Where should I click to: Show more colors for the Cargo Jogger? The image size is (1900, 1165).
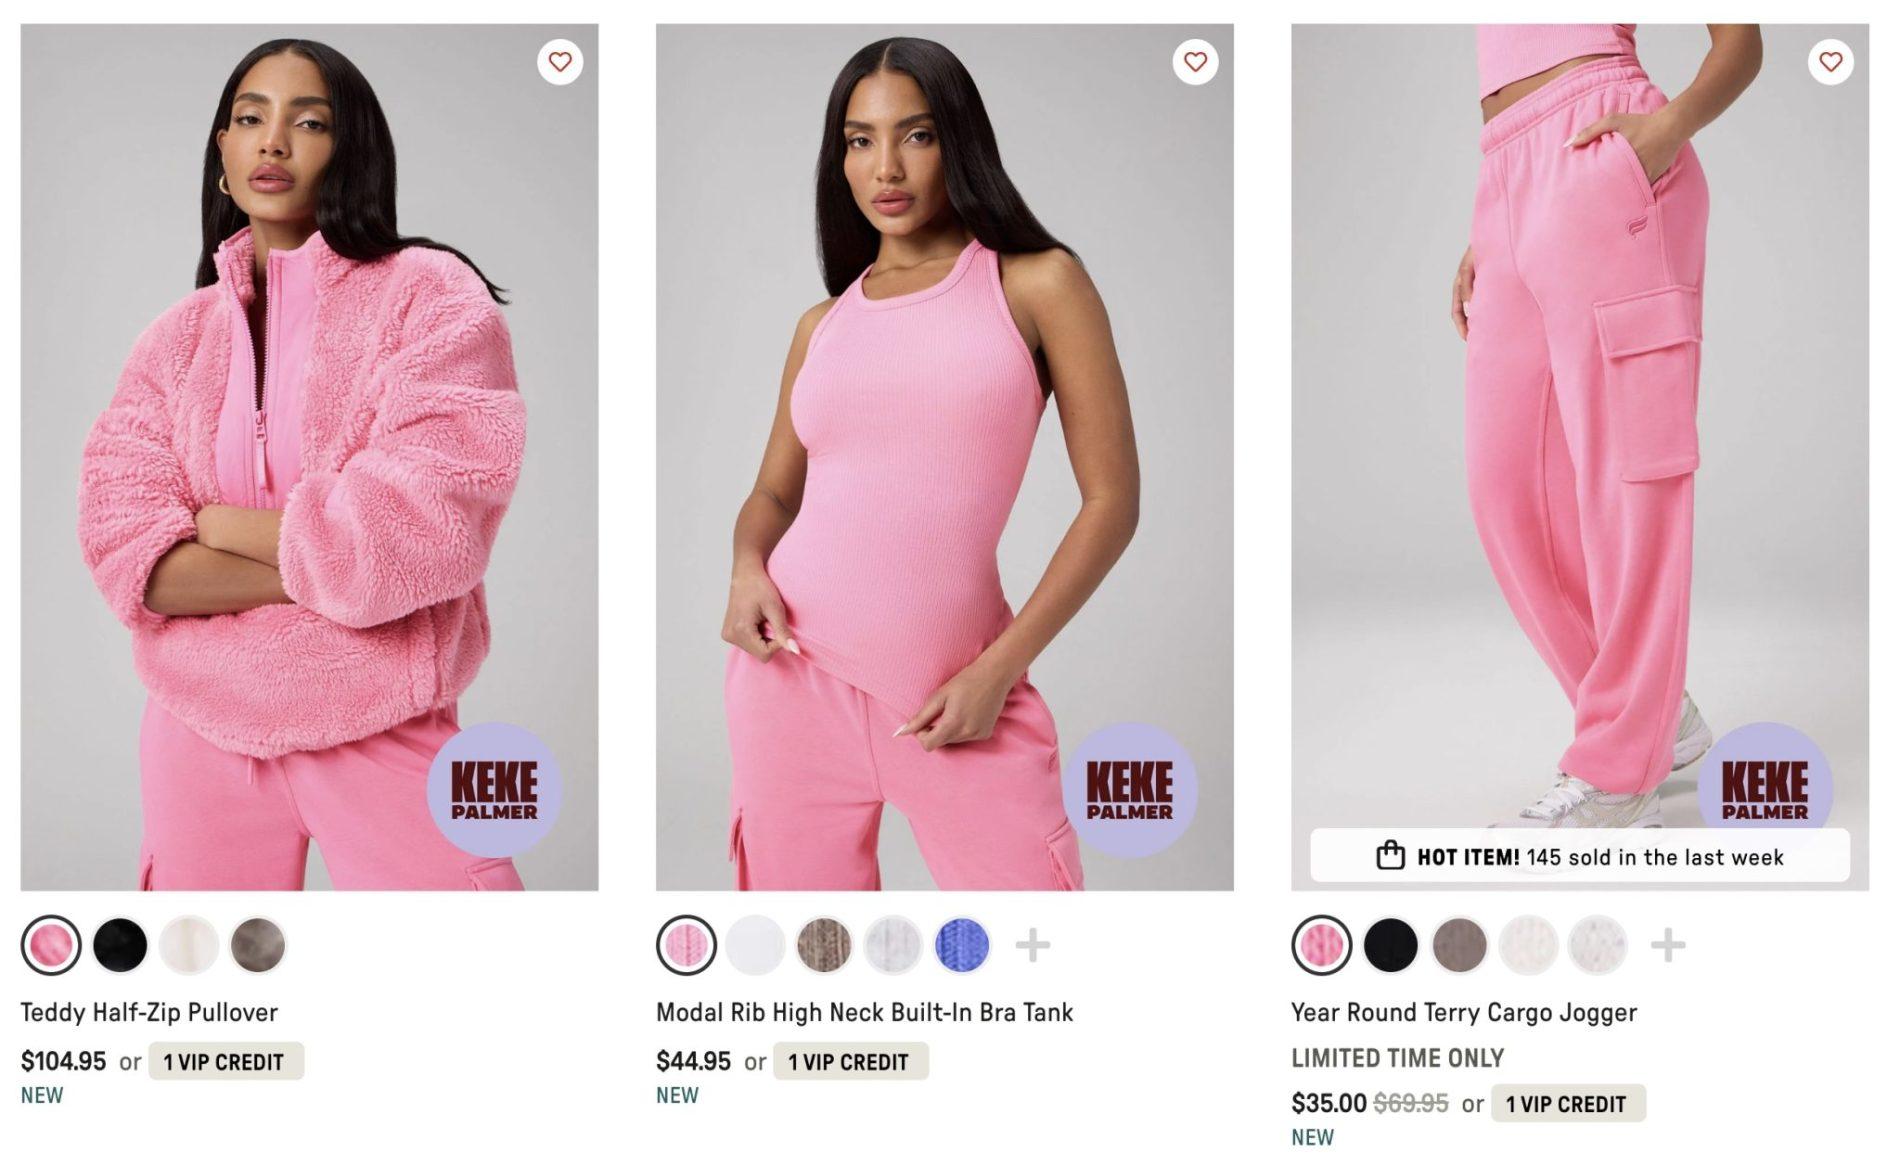1667,945
